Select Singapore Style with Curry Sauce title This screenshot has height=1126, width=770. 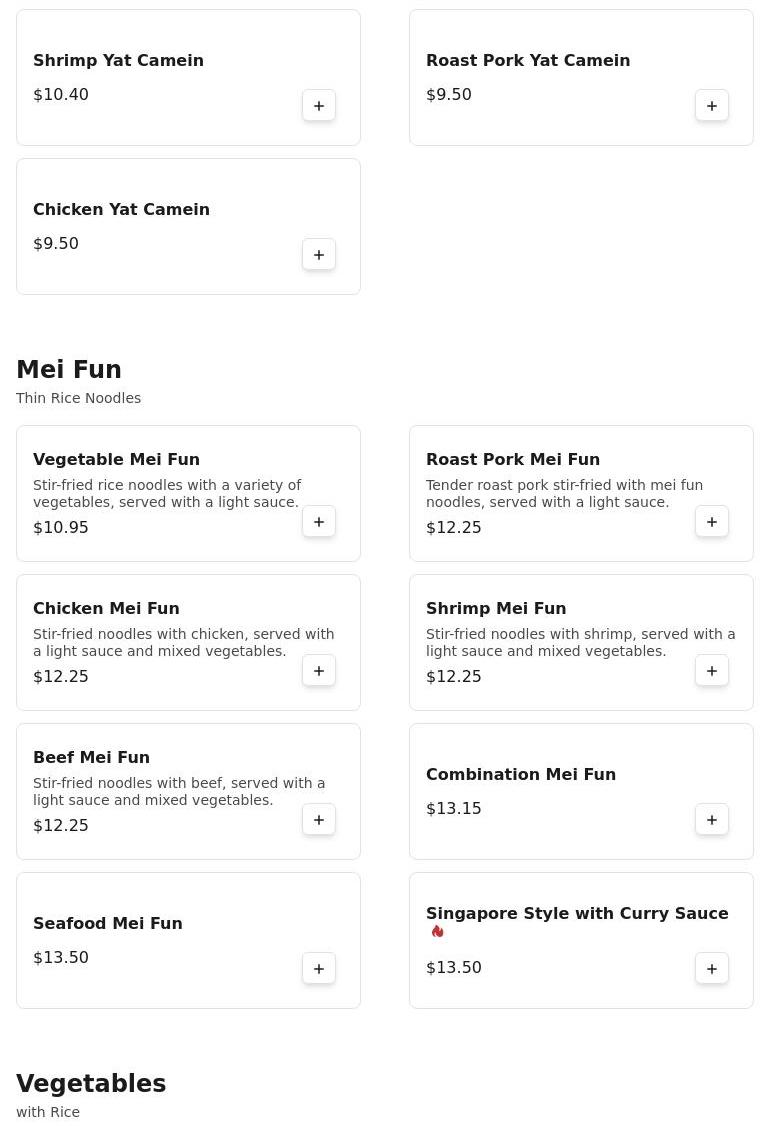[x=577, y=914]
